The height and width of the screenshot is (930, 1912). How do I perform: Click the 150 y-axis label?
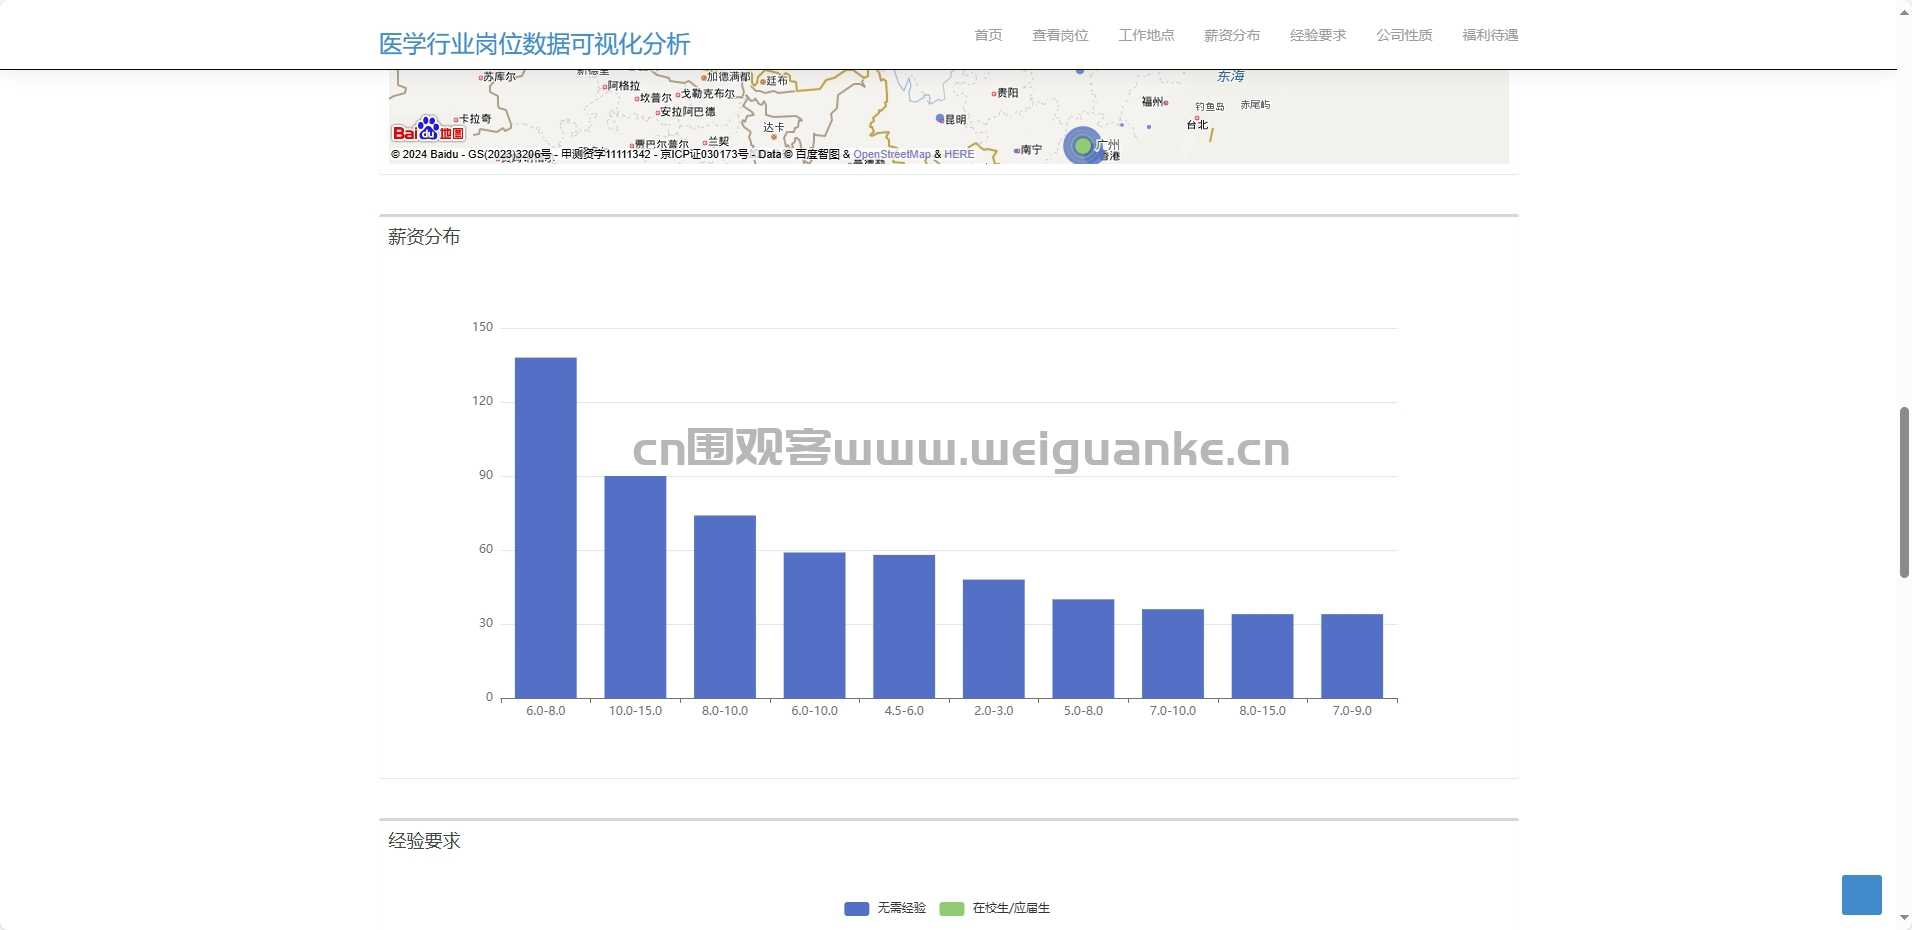pyautogui.click(x=483, y=327)
